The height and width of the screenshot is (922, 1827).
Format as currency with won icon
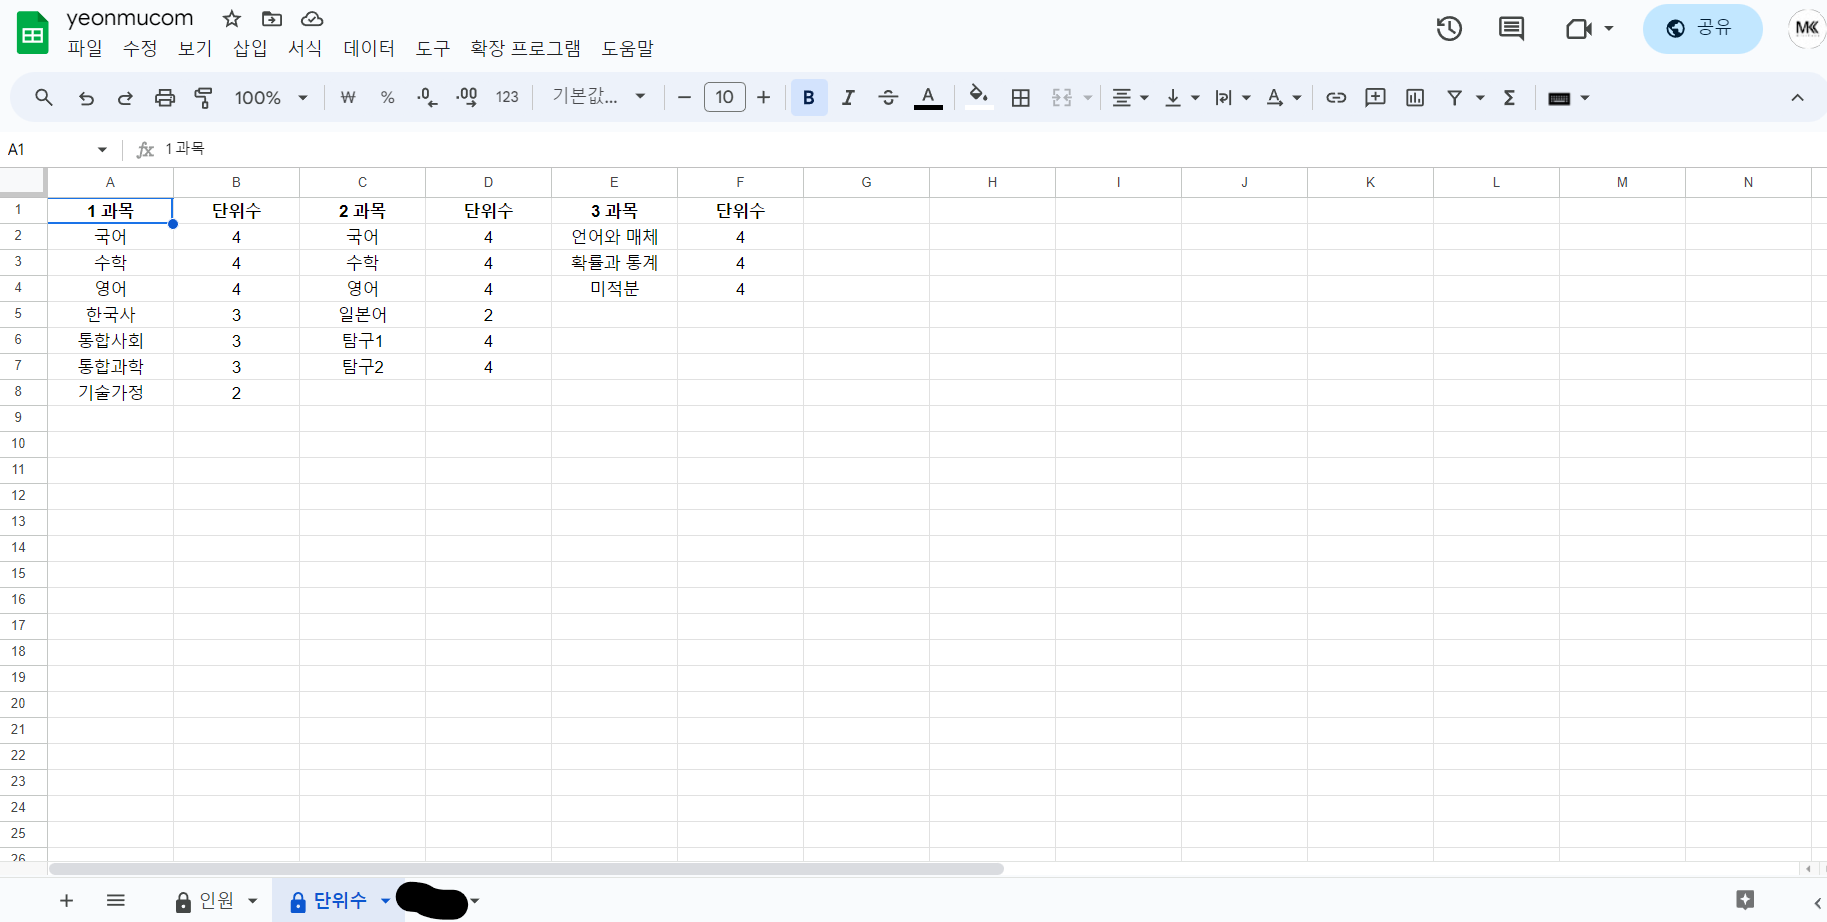(x=348, y=97)
